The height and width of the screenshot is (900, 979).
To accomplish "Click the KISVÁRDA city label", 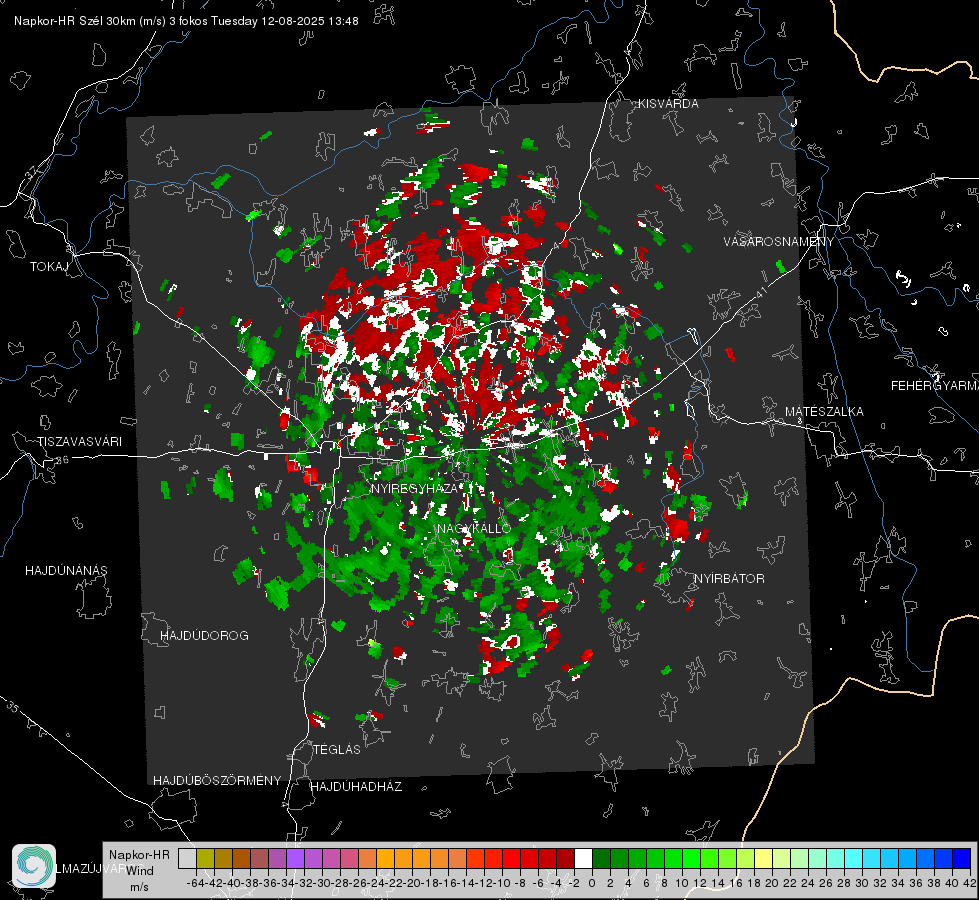I will click(668, 104).
